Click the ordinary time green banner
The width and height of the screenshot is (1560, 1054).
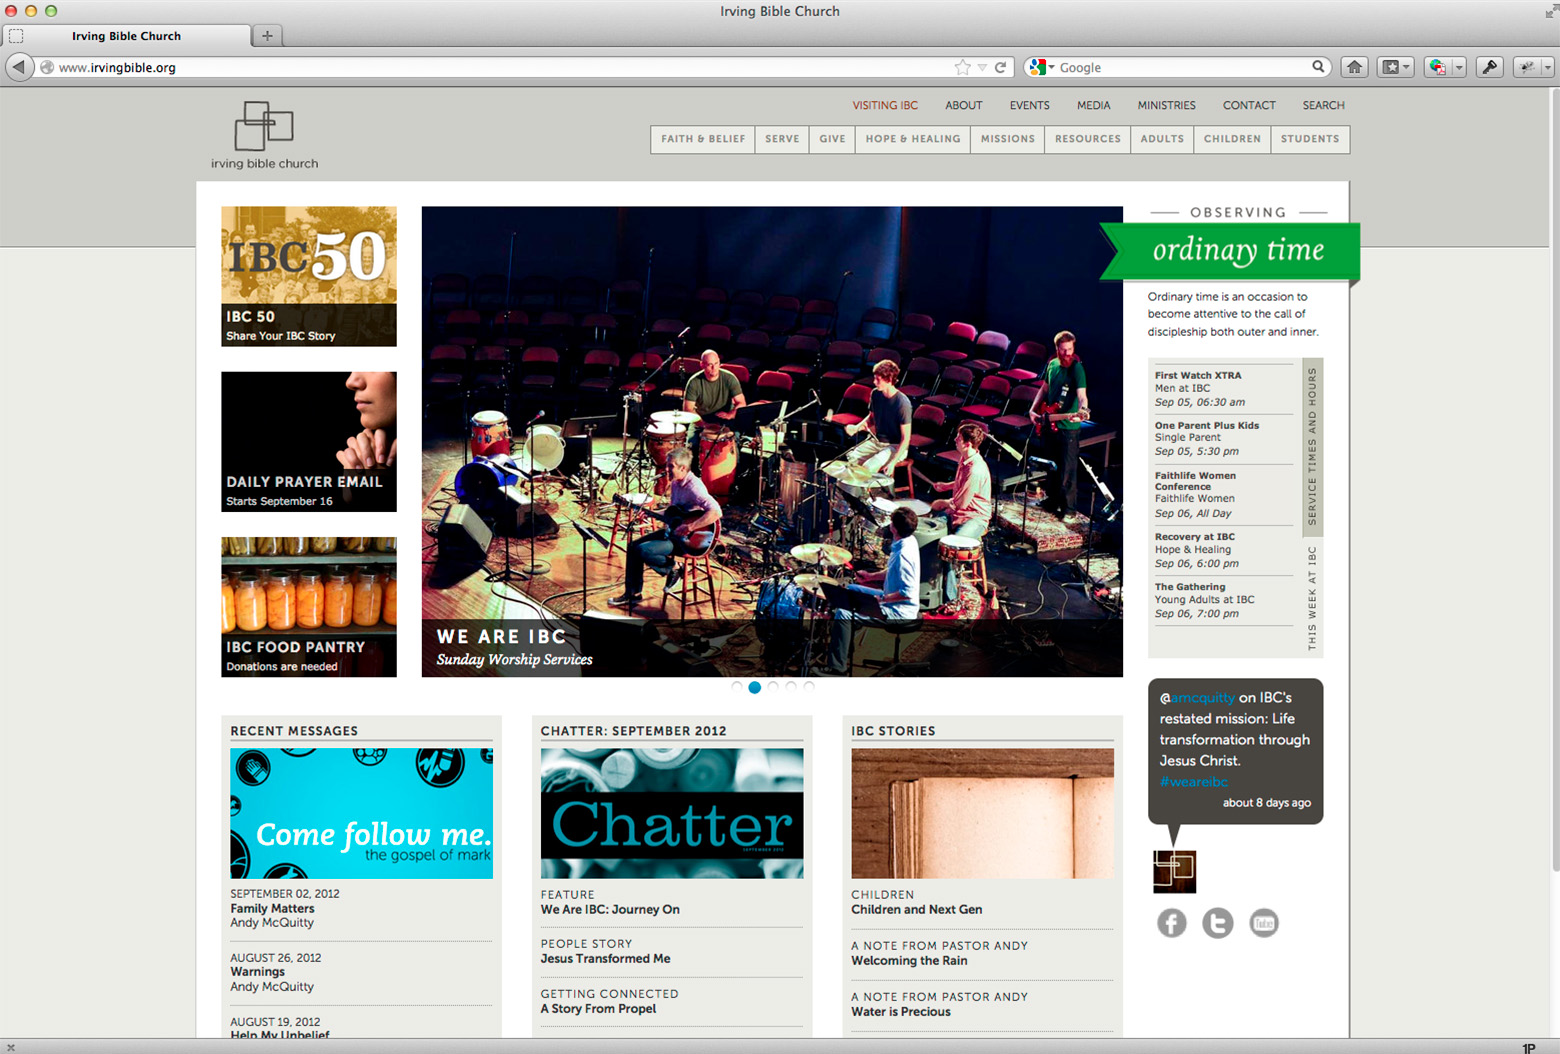(1230, 250)
